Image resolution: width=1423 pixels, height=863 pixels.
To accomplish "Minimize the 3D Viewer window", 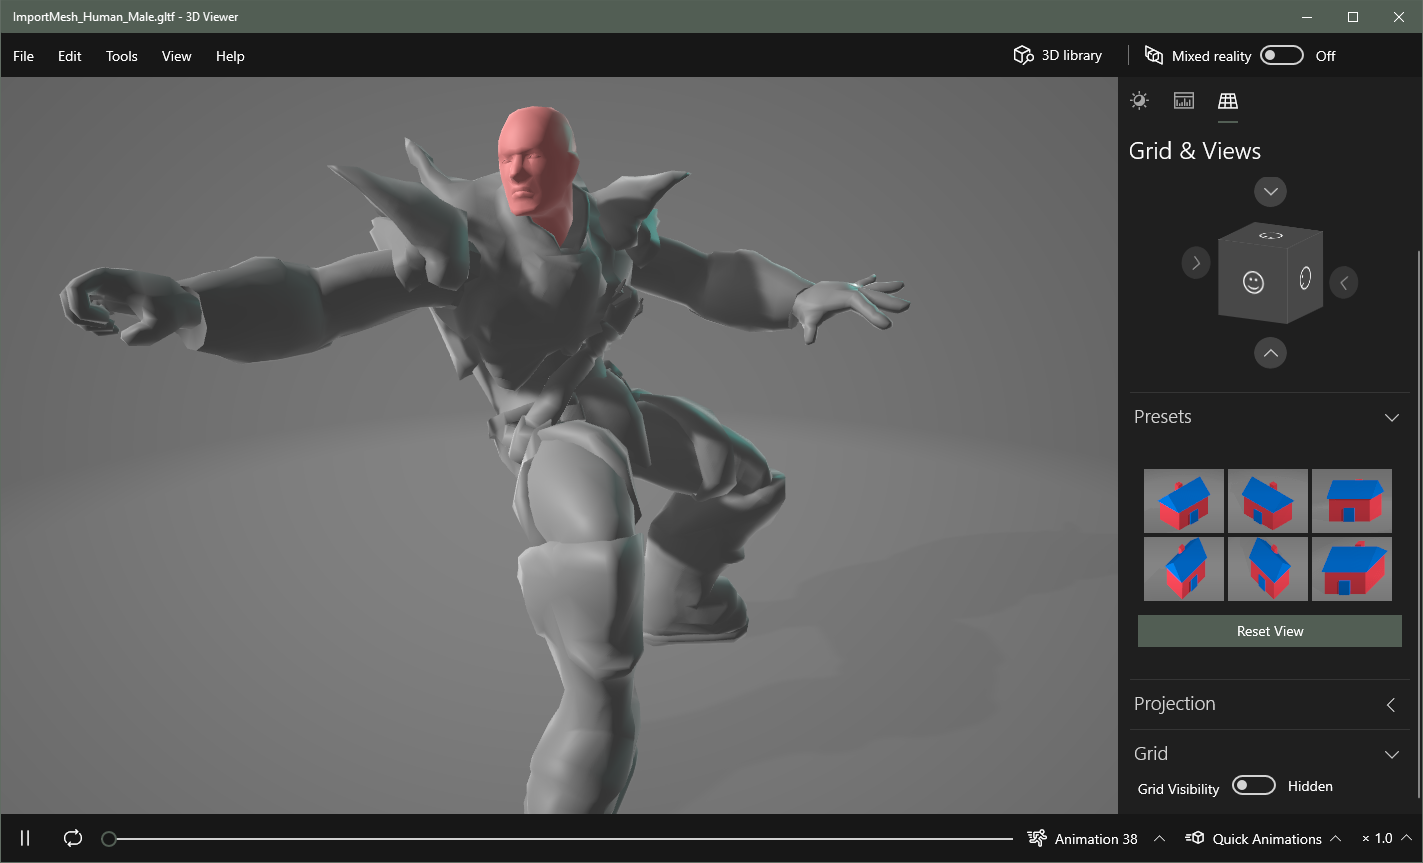I will point(1307,17).
